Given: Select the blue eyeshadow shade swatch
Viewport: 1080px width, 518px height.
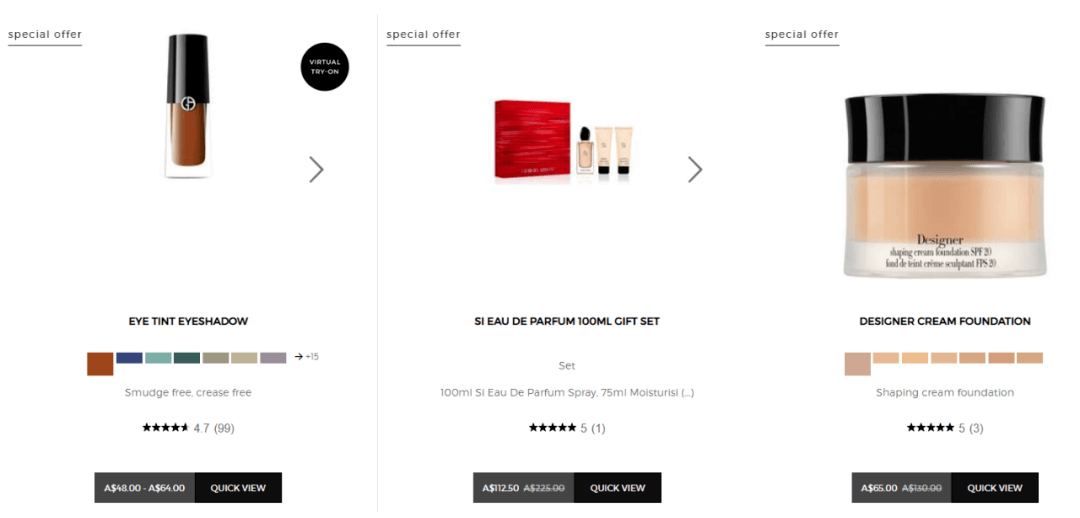Looking at the screenshot, I should click(129, 358).
